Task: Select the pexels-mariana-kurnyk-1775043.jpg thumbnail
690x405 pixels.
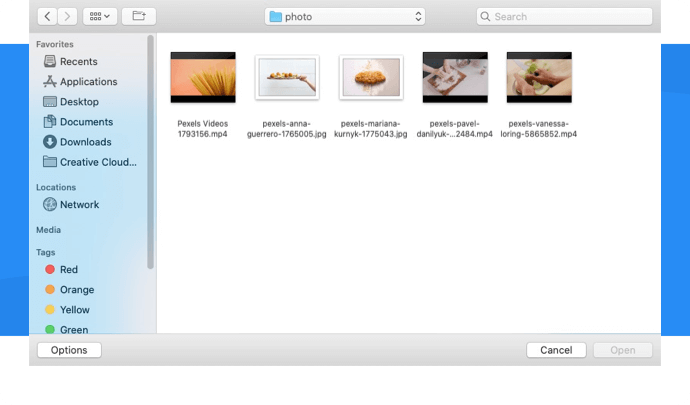Action: 371,77
